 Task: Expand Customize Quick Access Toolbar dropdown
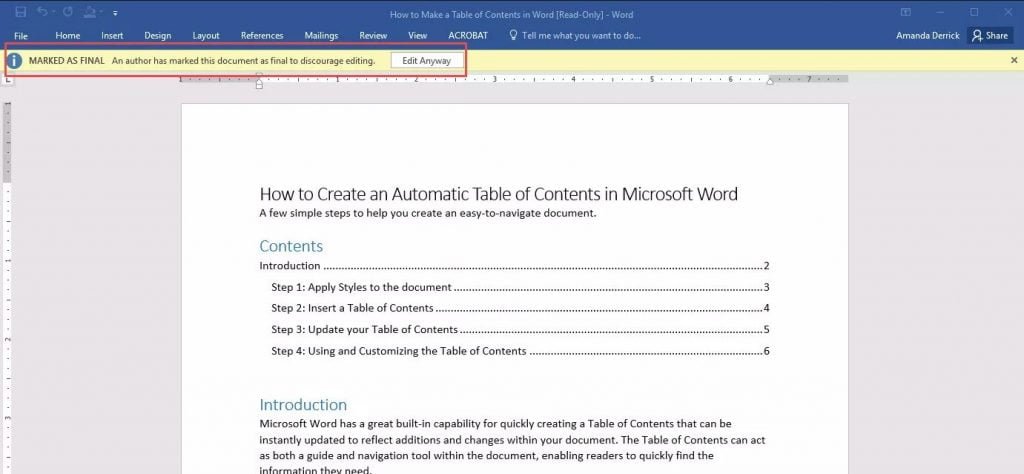[114, 13]
